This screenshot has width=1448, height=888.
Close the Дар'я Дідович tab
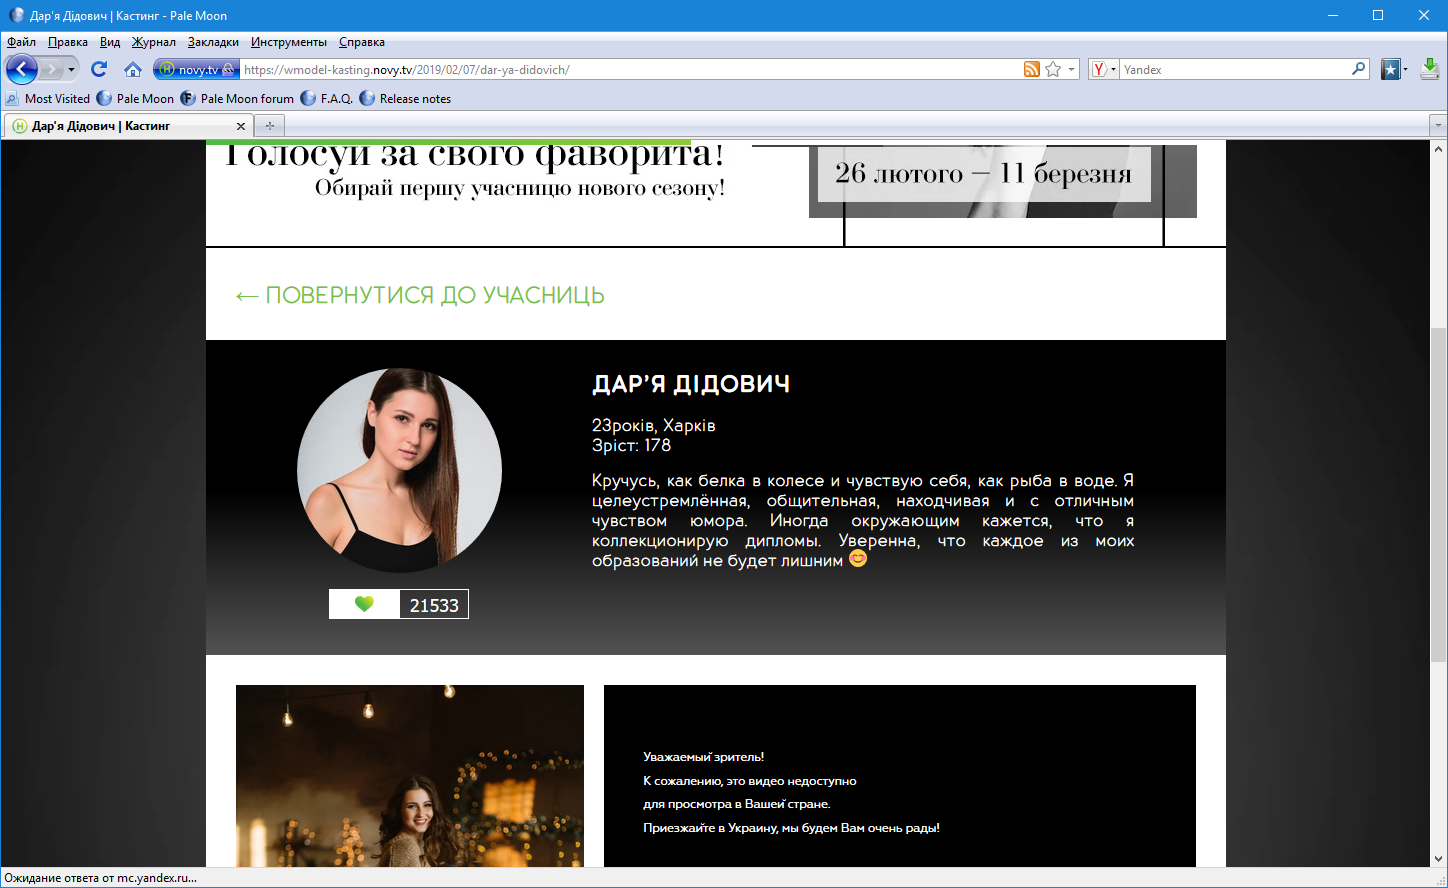tap(241, 126)
